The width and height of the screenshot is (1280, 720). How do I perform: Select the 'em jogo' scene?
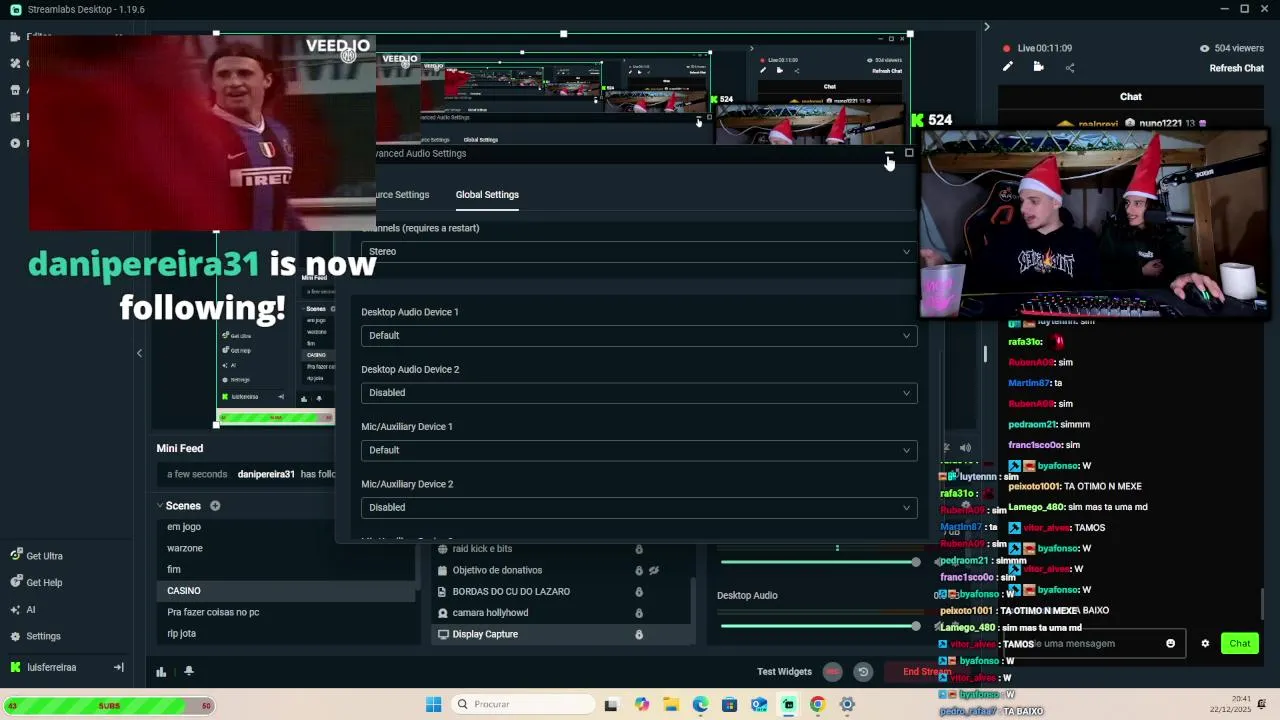[184, 527]
